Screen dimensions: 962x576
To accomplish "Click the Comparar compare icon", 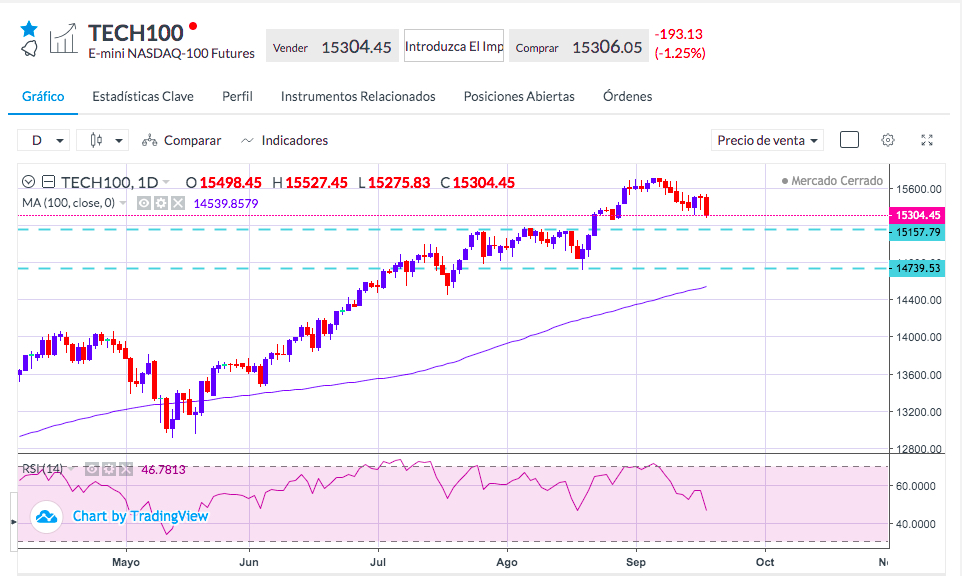I will [x=149, y=140].
